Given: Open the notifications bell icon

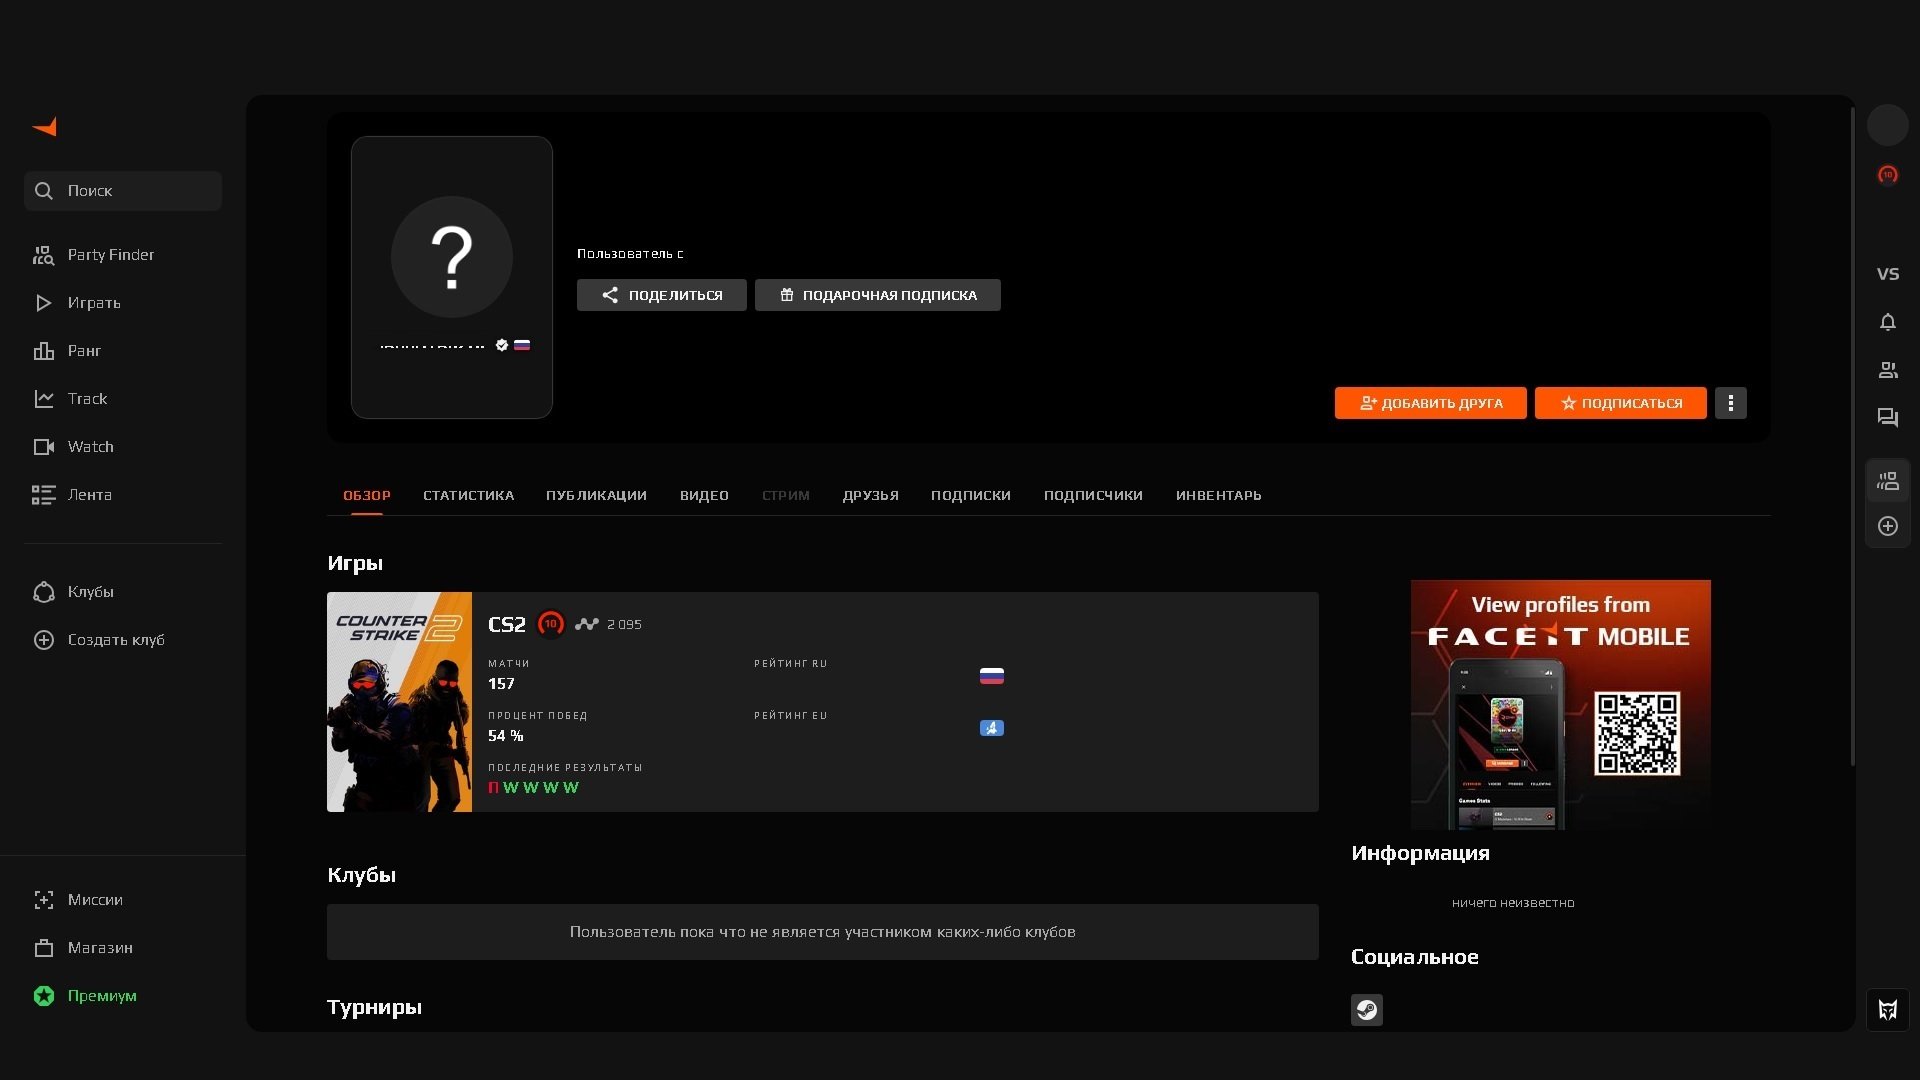Looking at the screenshot, I should click(1887, 322).
